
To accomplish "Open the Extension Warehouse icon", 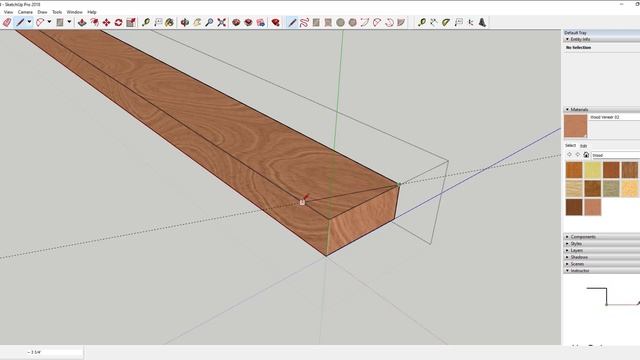I will pyautogui.click(x=249, y=22).
